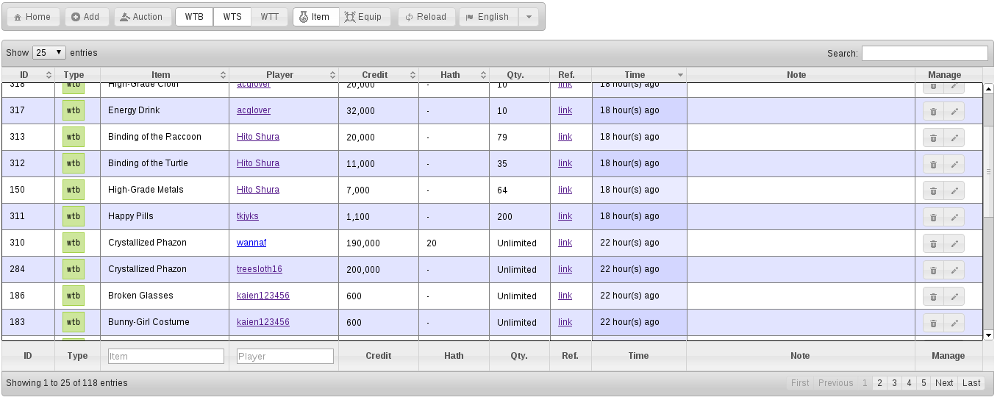Add a new entry
The height and width of the screenshot is (400, 1000).
pos(87,17)
